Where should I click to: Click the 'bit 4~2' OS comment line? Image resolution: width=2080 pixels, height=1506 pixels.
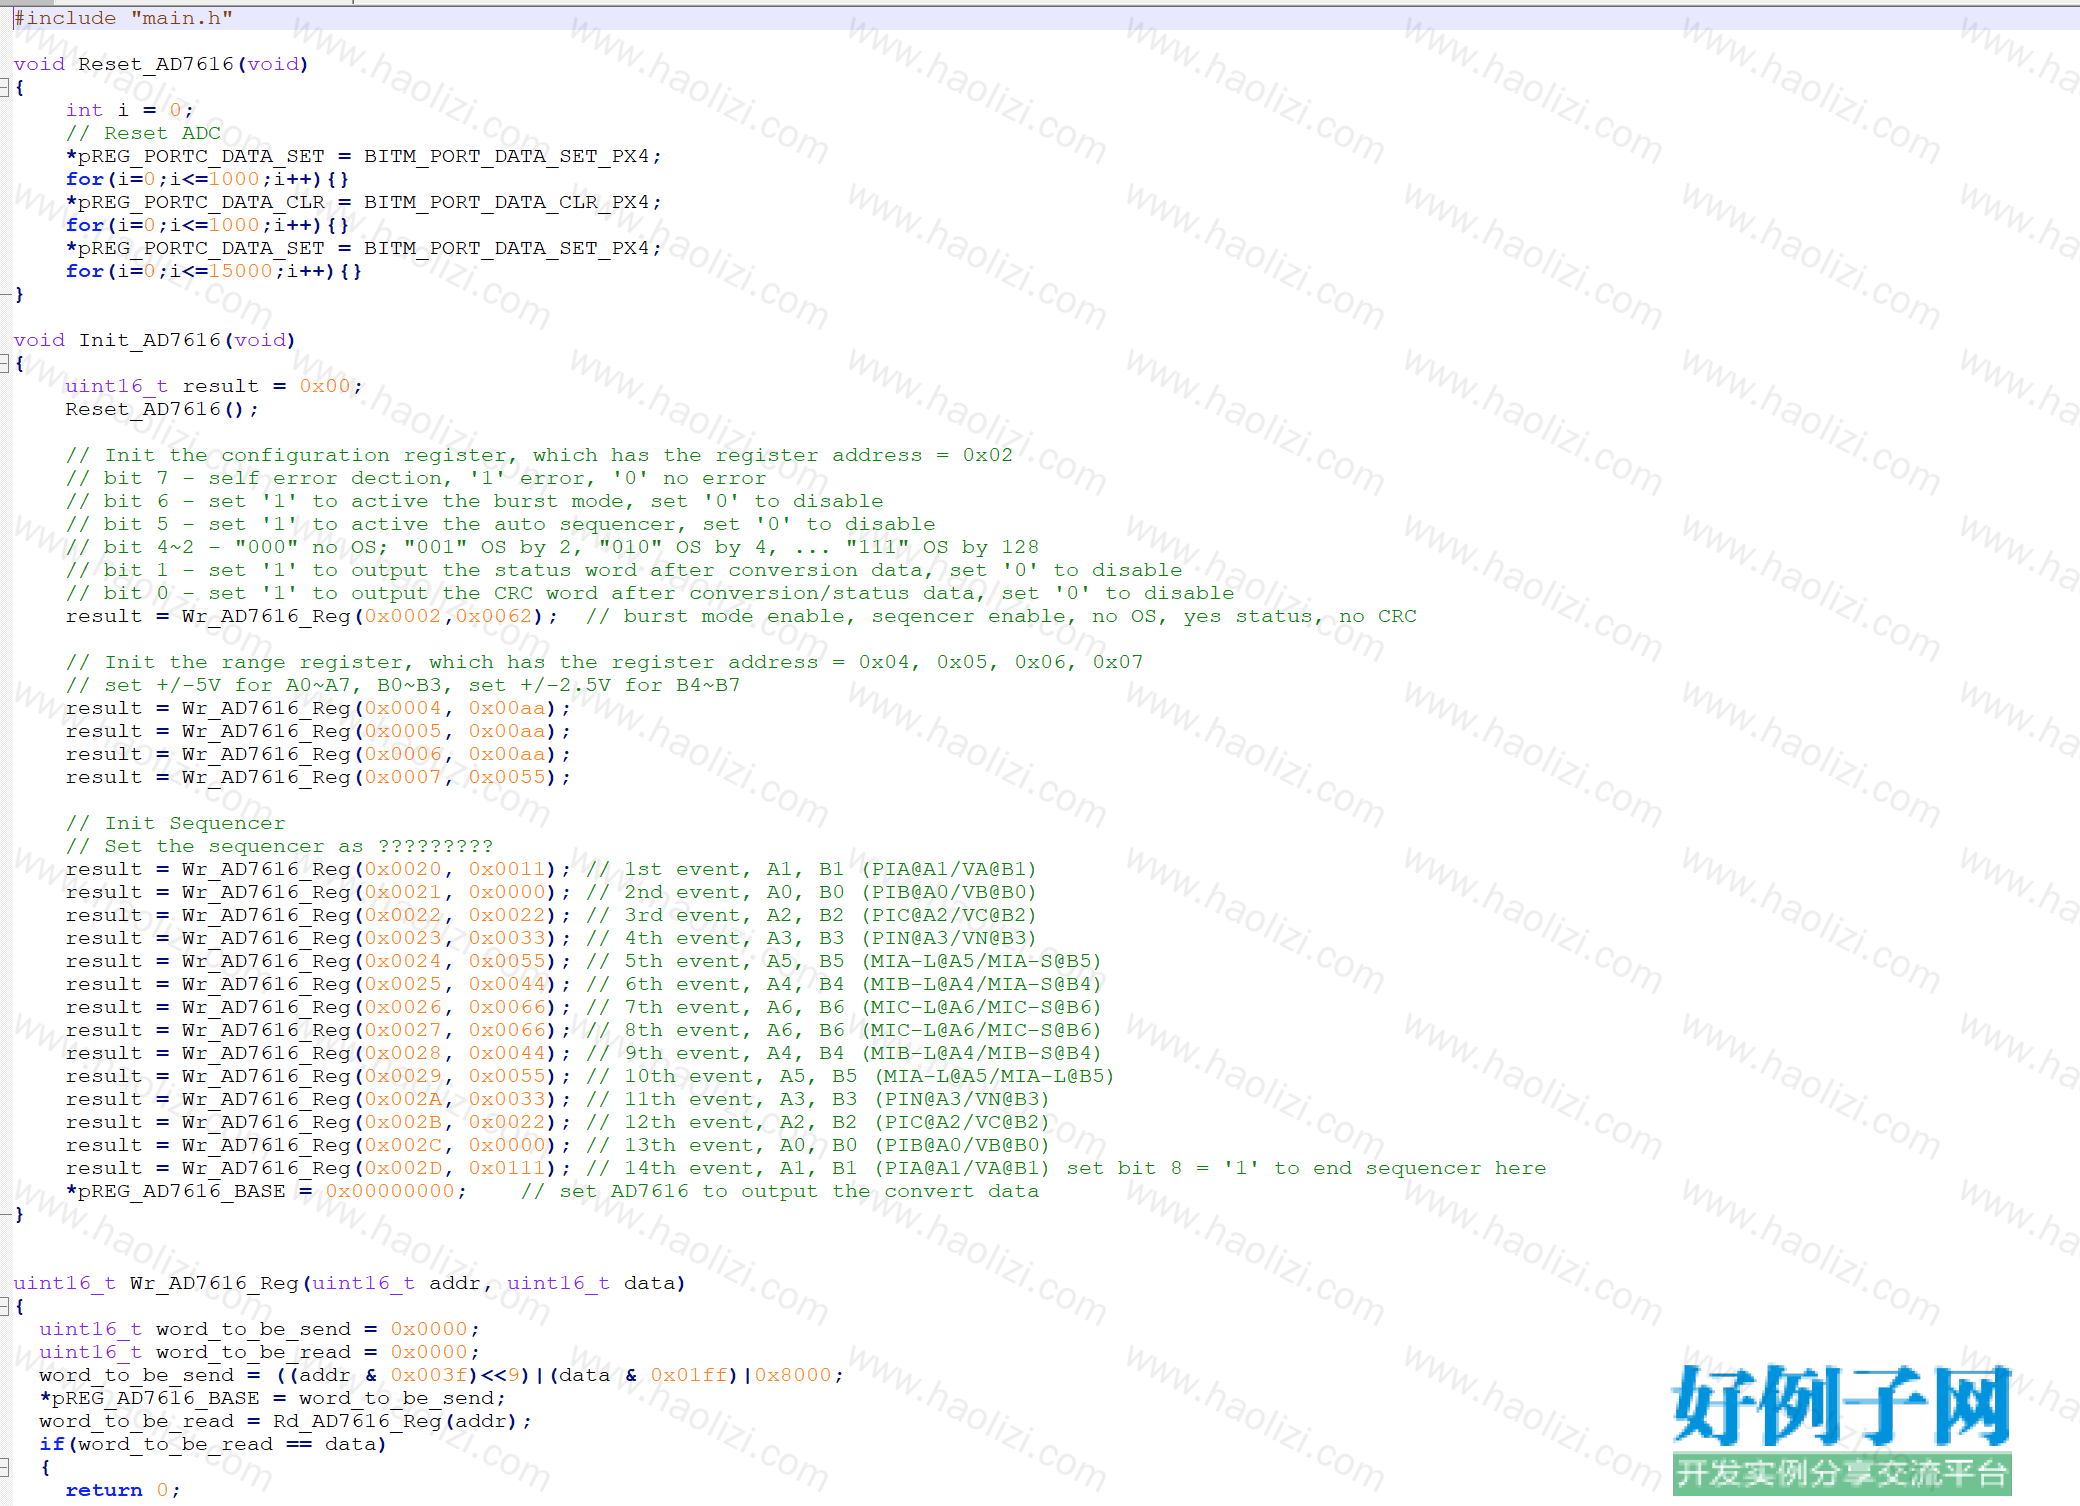[x=553, y=547]
